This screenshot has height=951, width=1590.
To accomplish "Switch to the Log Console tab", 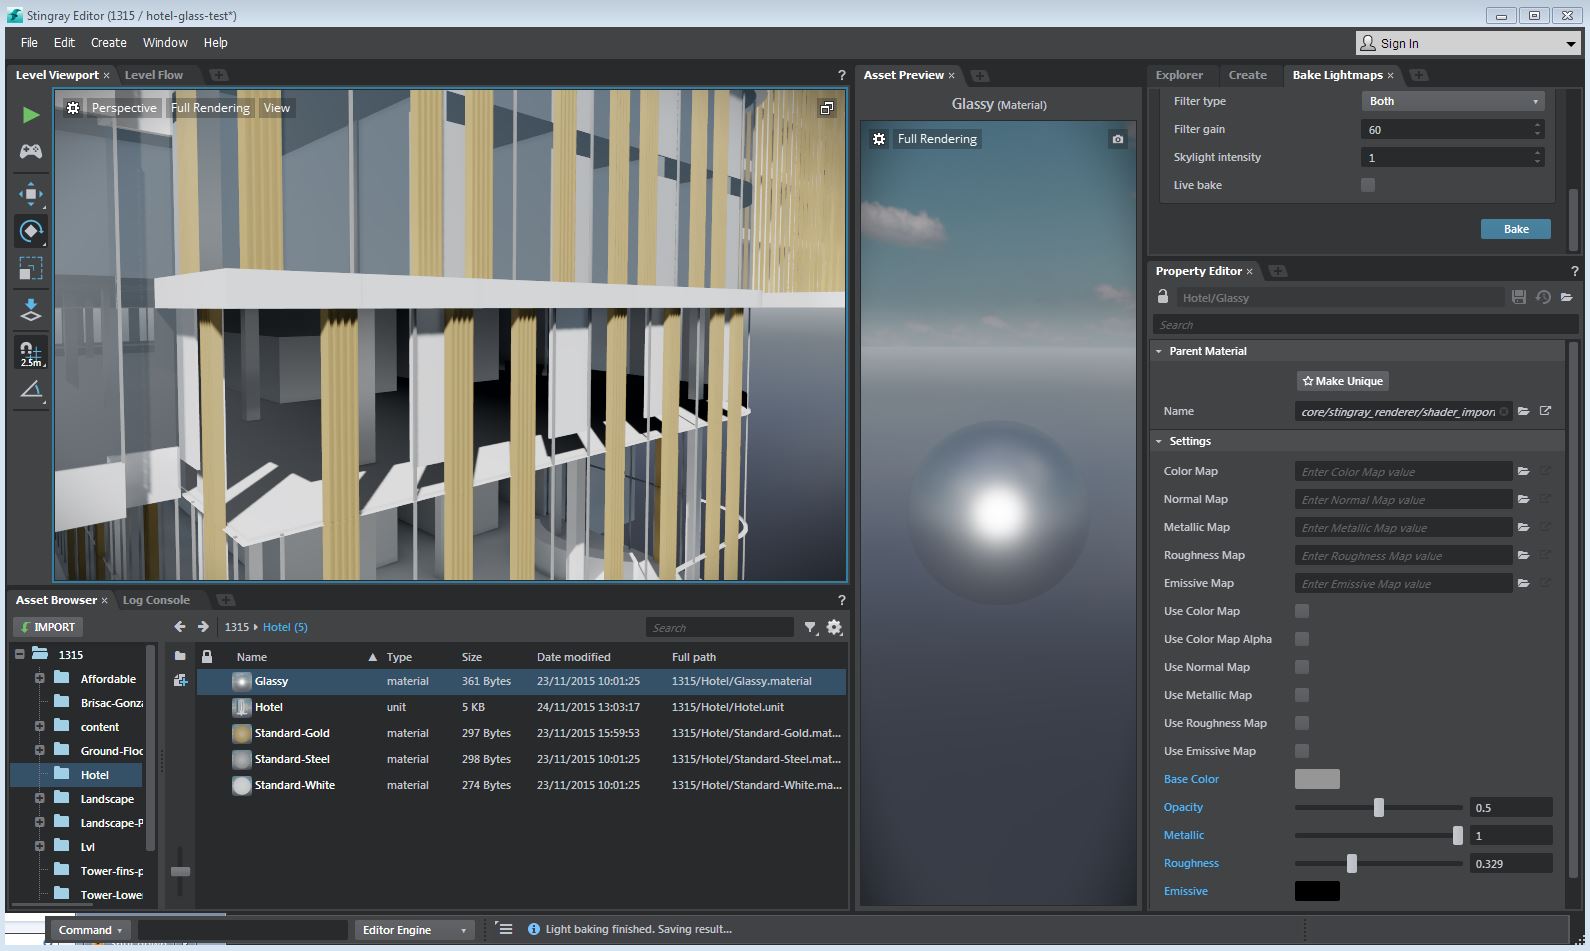I will (156, 600).
